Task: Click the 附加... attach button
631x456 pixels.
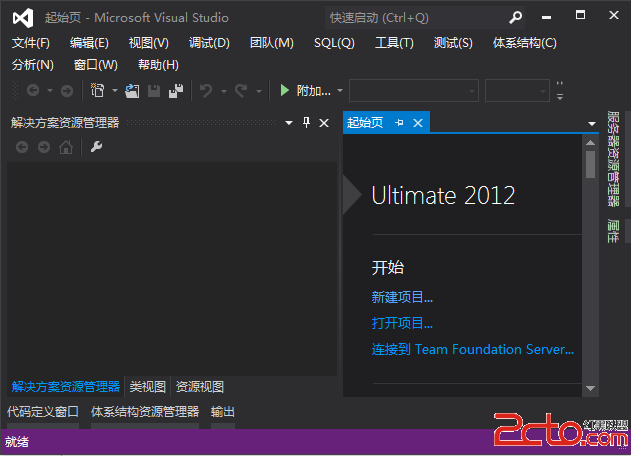Action: (313, 91)
